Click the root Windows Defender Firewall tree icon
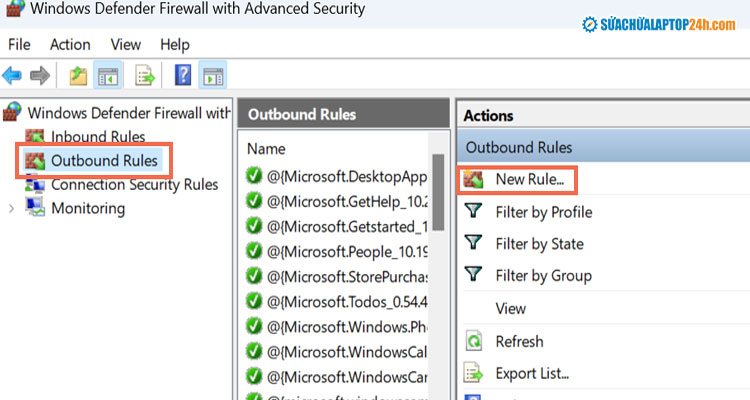 coord(12,111)
